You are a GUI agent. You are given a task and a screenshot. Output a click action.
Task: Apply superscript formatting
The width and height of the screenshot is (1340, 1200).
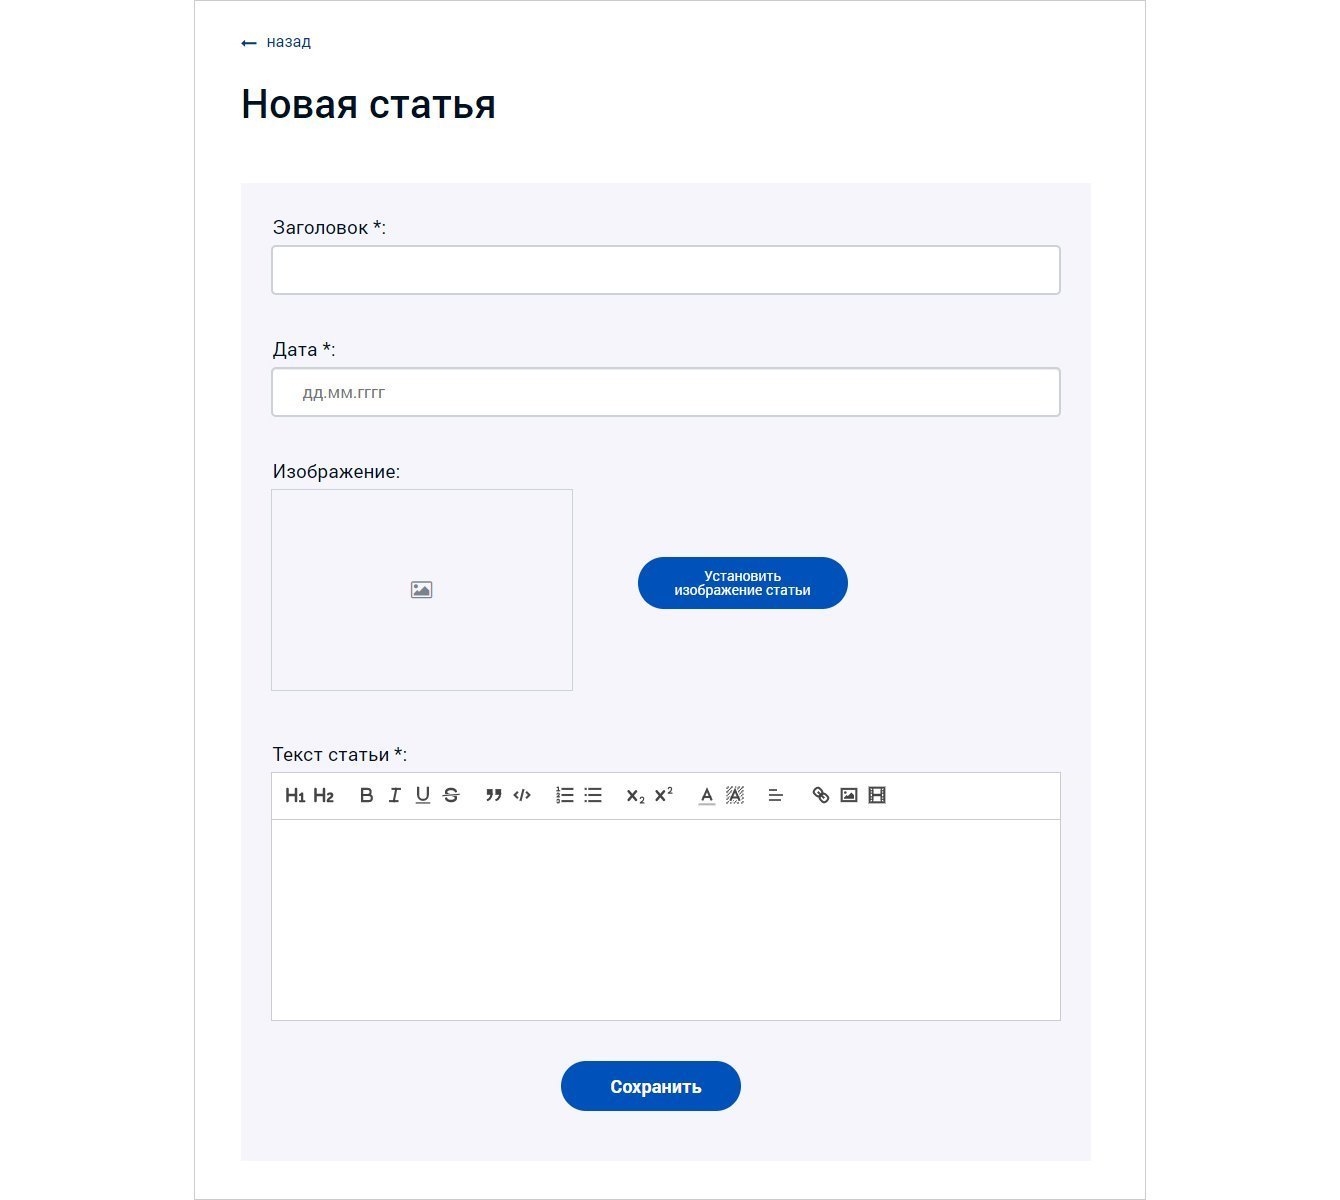click(664, 796)
